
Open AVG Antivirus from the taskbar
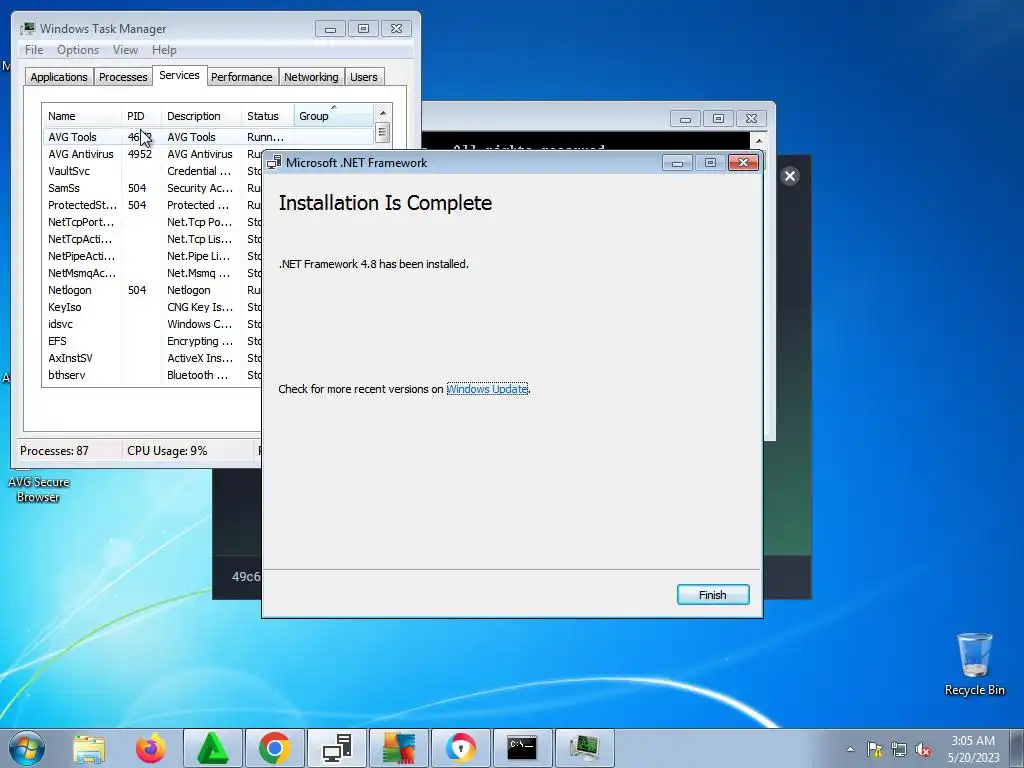click(x=399, y=748)
